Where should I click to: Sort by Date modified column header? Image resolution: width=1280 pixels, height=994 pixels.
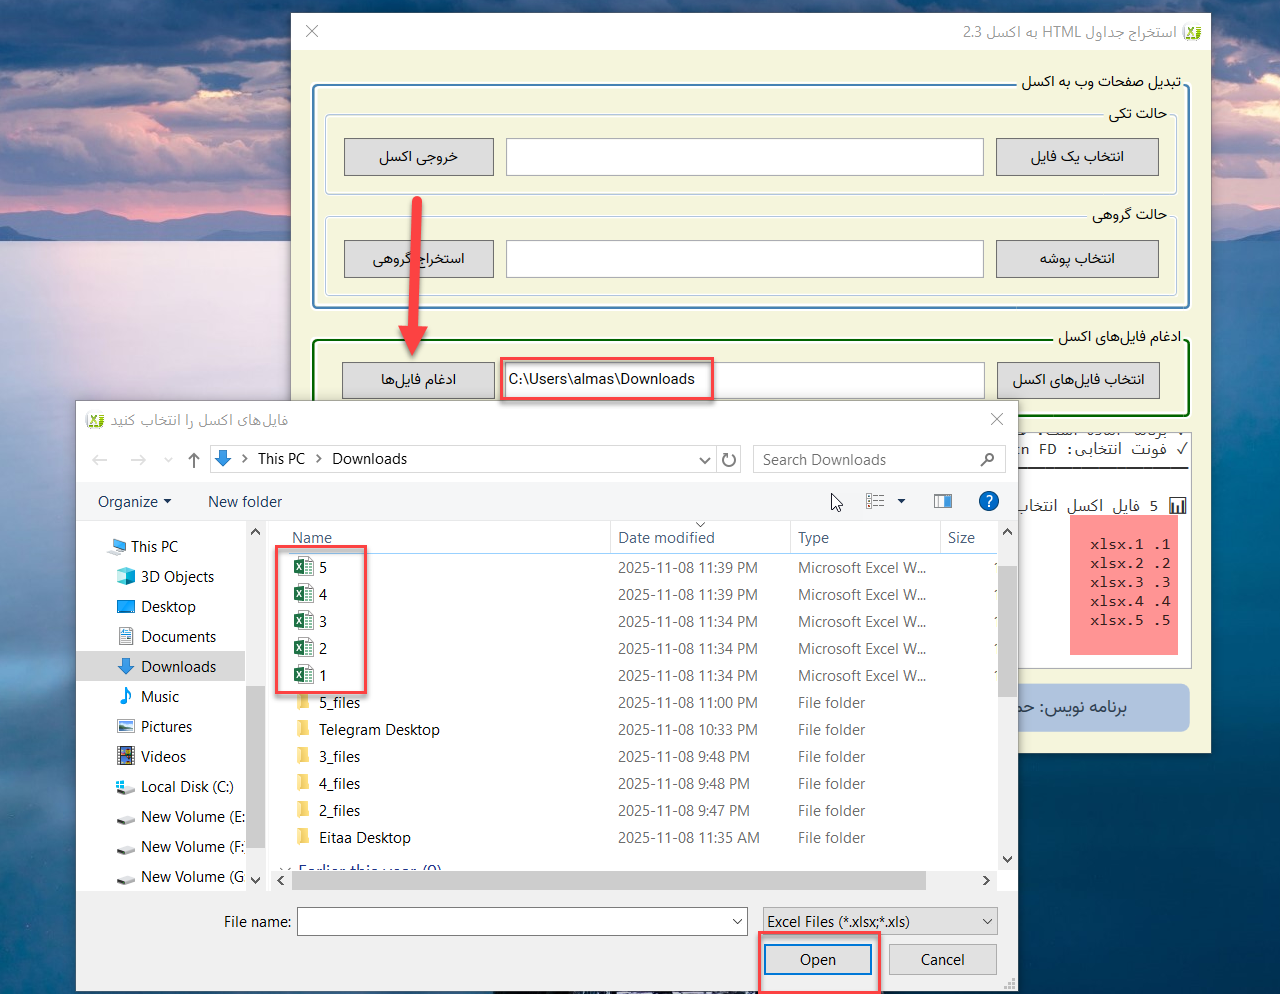[667, 538]
